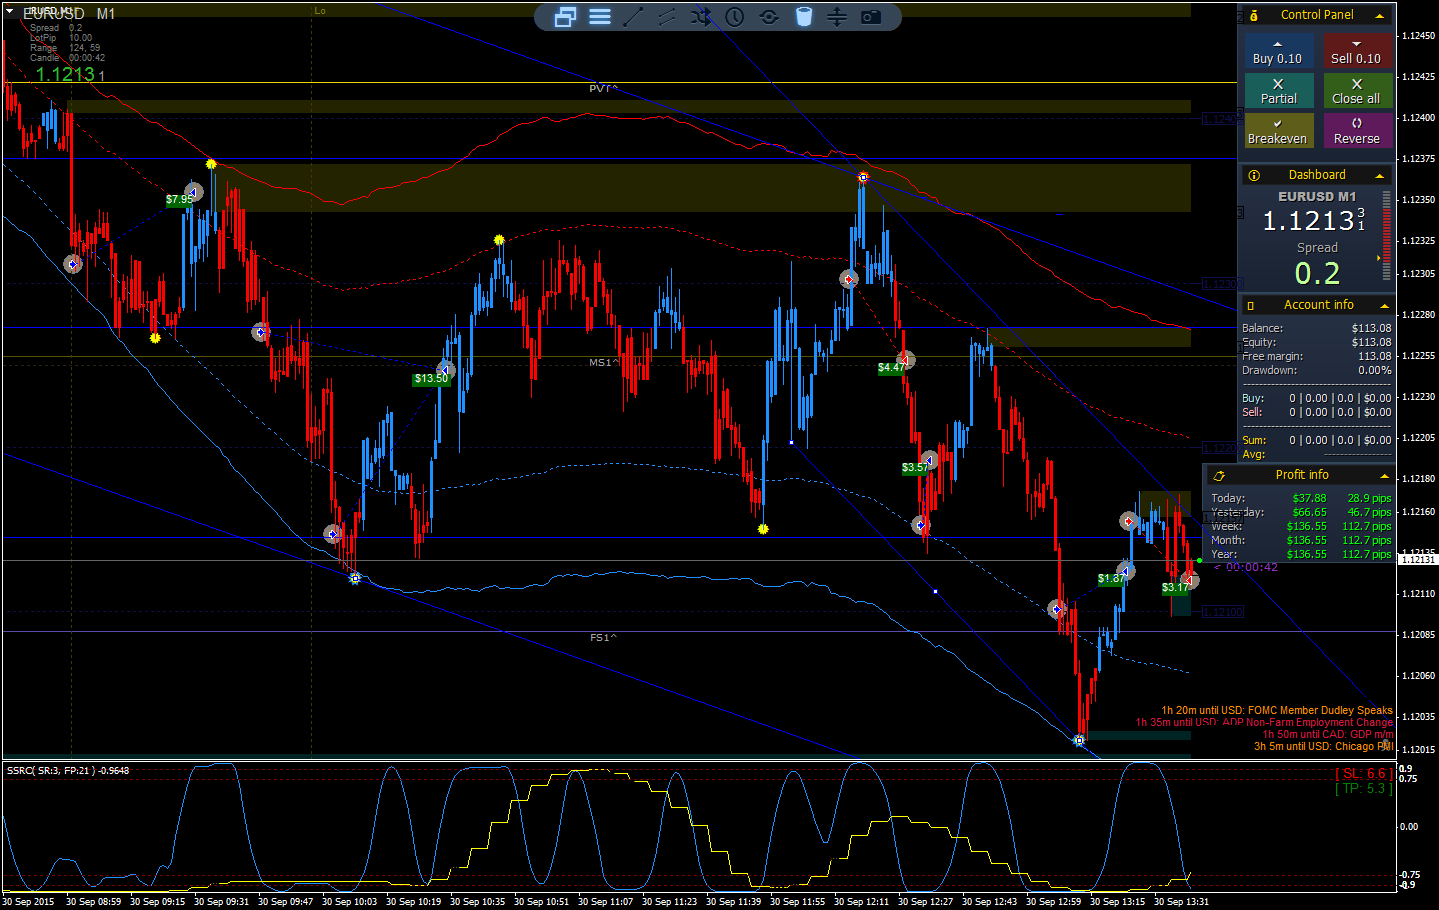Click the Today's profit $37.88 value
The height and width of the screenshot is (910, 1439).
(x=1309, y=498)
